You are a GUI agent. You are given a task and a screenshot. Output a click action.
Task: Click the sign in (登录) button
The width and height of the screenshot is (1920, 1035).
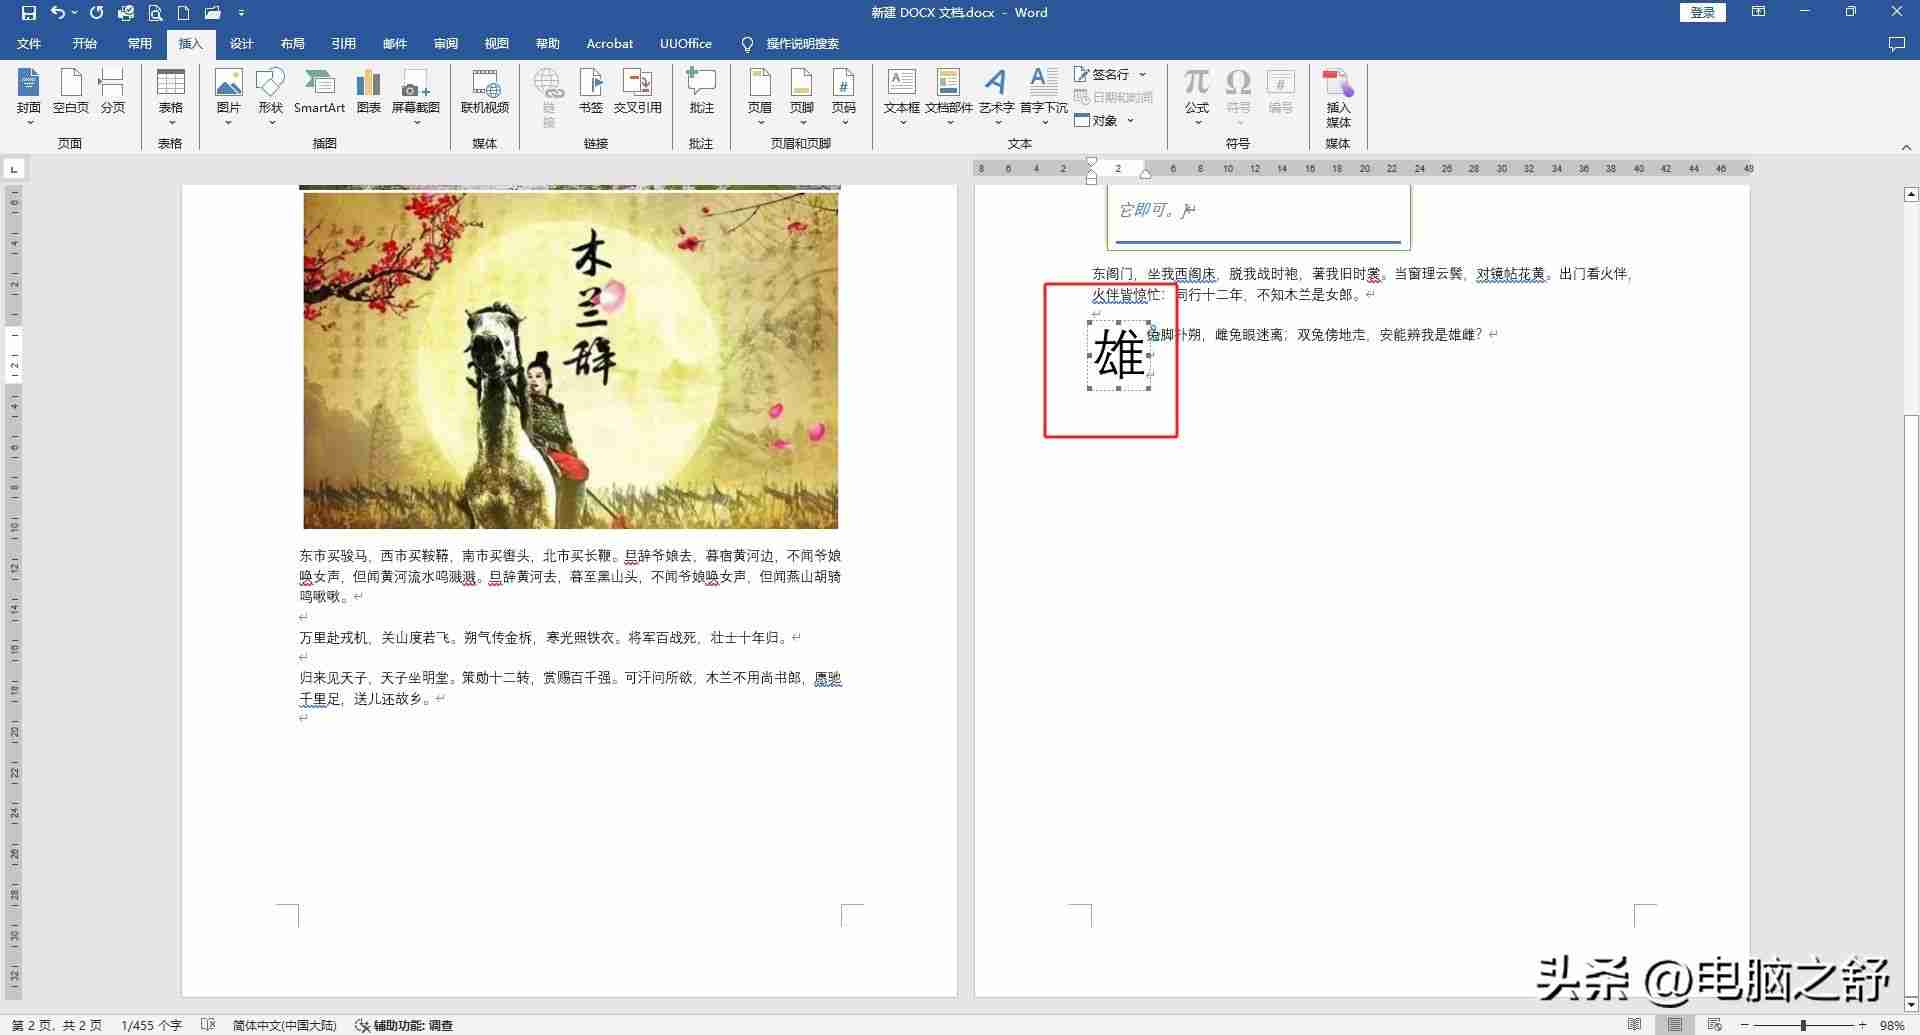click(1703, 12)
